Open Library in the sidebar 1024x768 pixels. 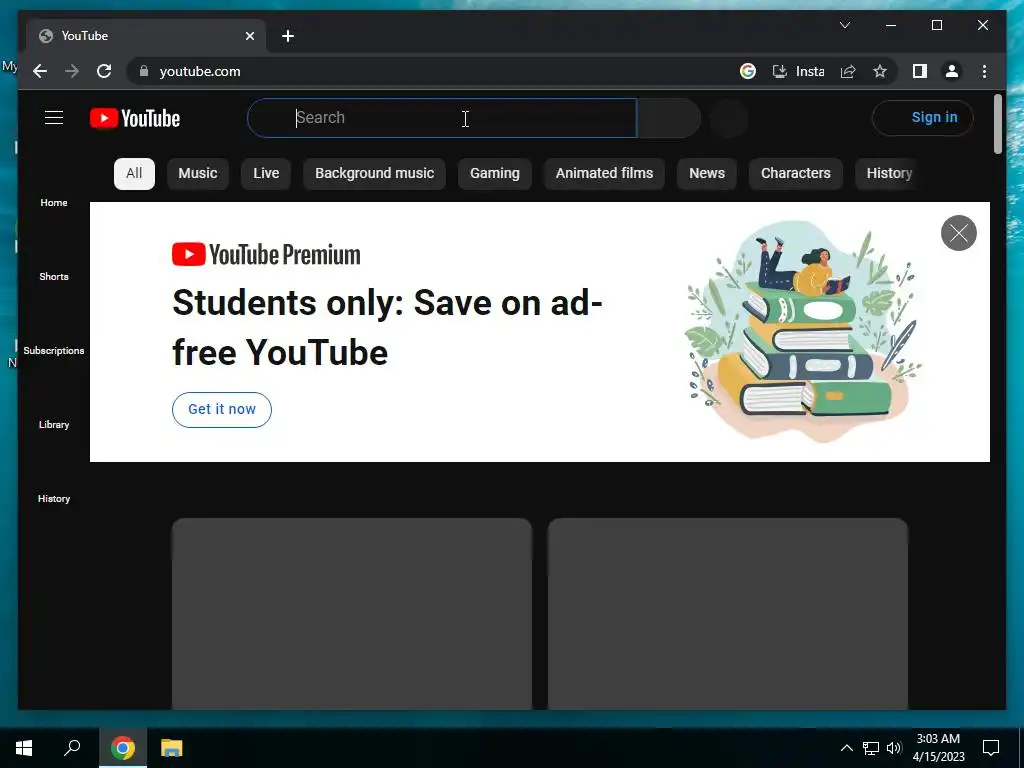(x=54, y=424)
